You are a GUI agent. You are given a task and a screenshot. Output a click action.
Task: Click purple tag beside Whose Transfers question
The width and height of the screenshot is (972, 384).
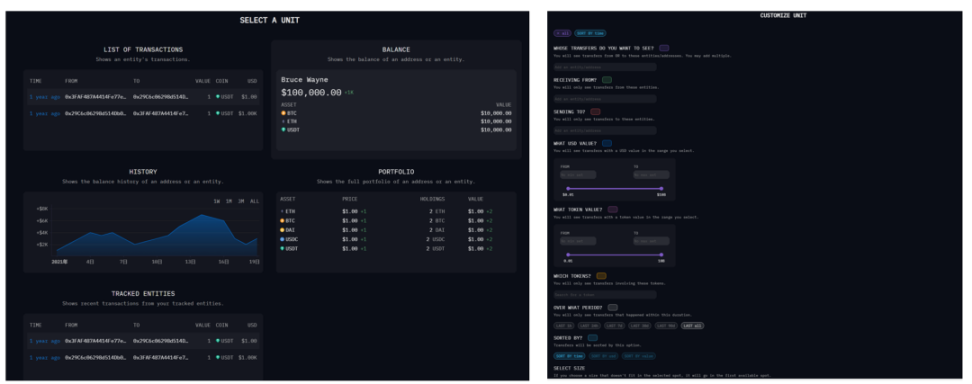coord(664,48)
